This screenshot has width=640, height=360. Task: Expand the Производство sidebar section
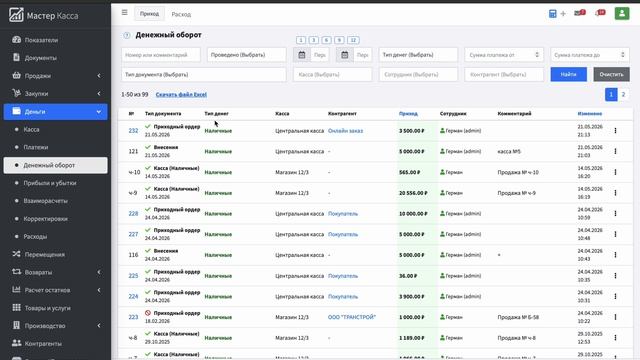pos(56,326)
